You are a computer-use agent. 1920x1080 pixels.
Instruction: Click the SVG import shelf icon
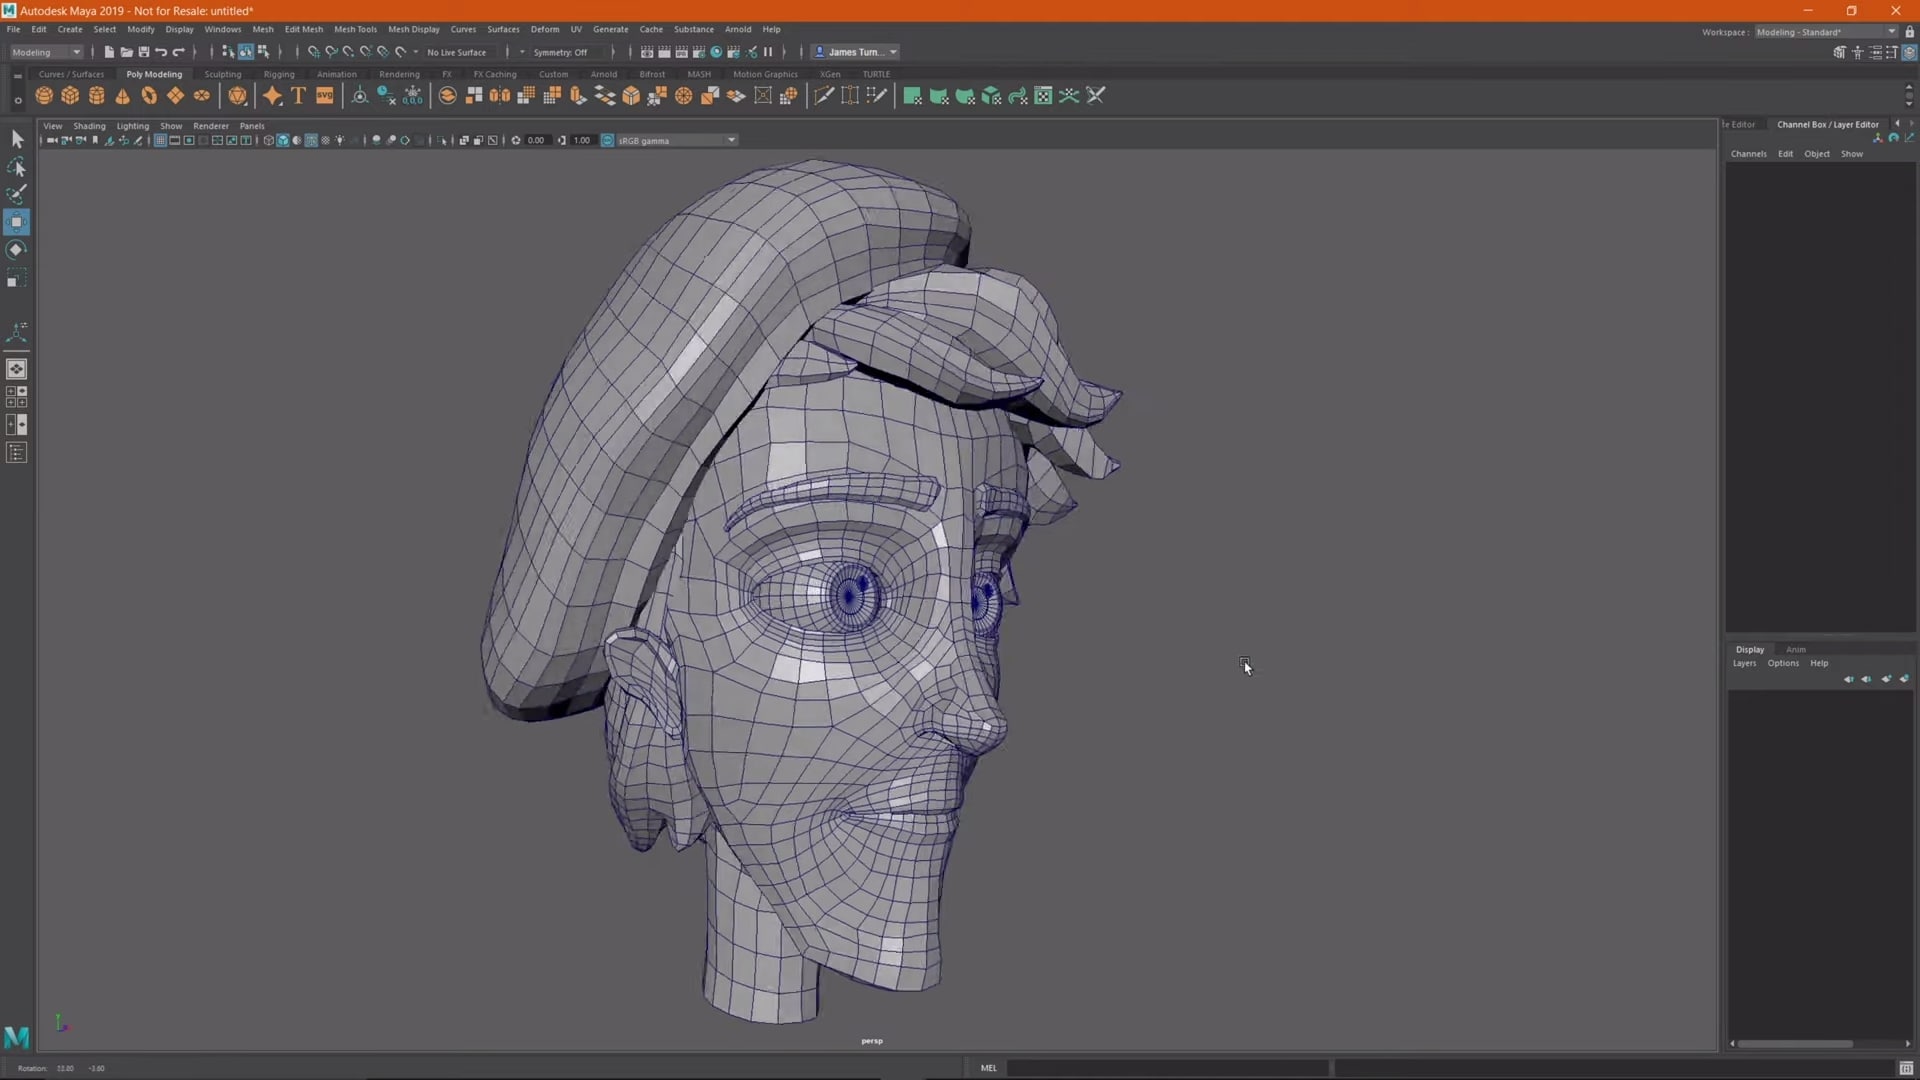(325, 96)
